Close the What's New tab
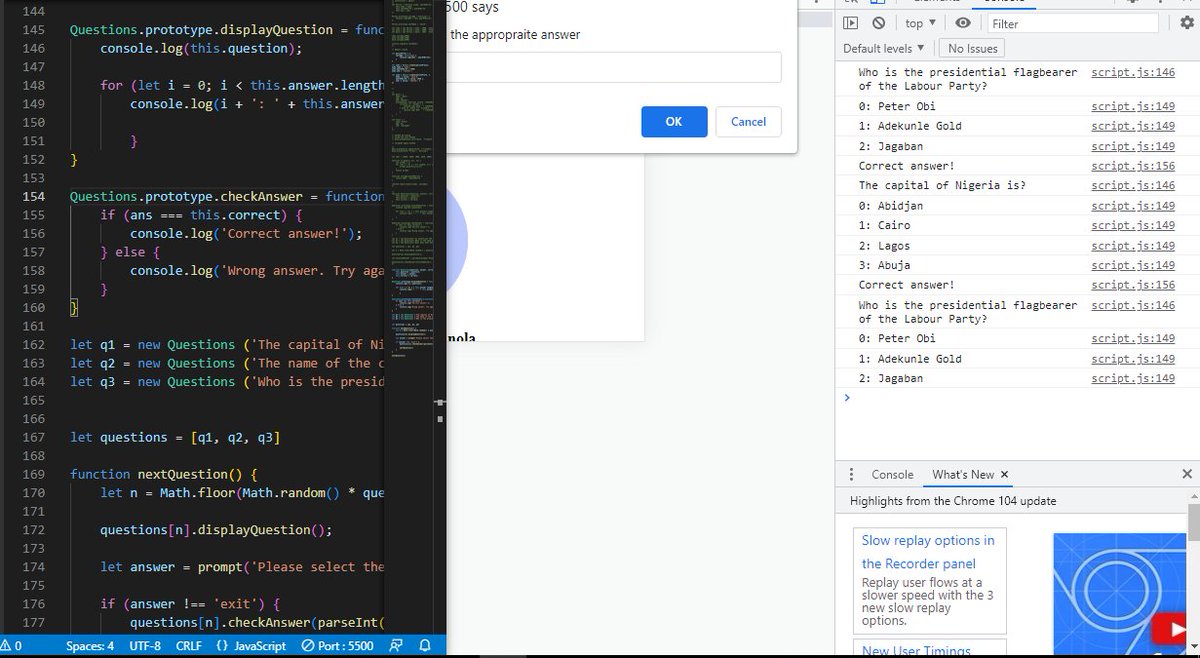 (1004, 474)
